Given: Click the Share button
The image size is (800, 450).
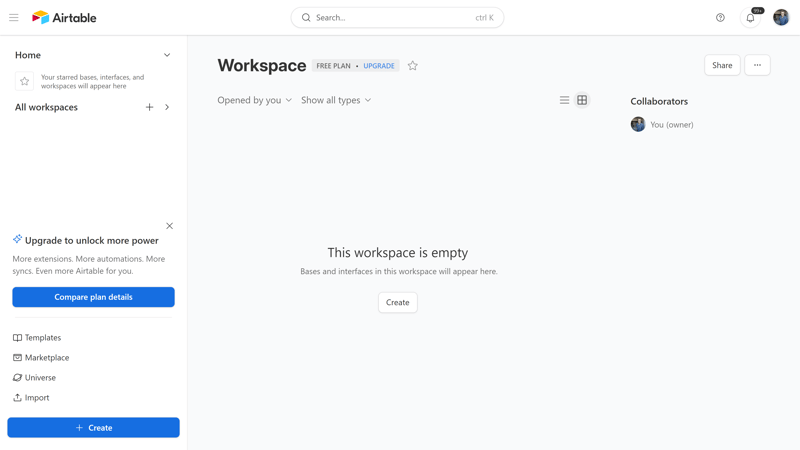Looking at the screenshot, I should [722, 65].
